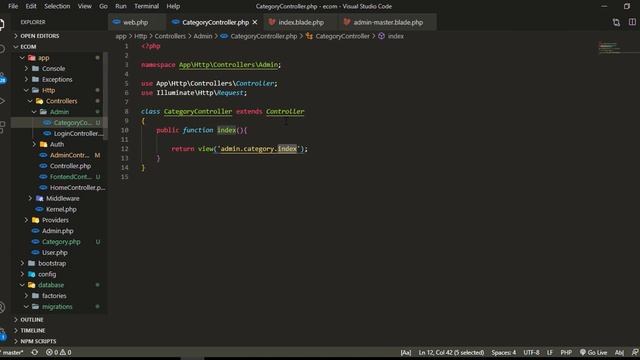Open the Terminal menu
Viewport: 640px width, 360px height.
[x=147, y=6]
